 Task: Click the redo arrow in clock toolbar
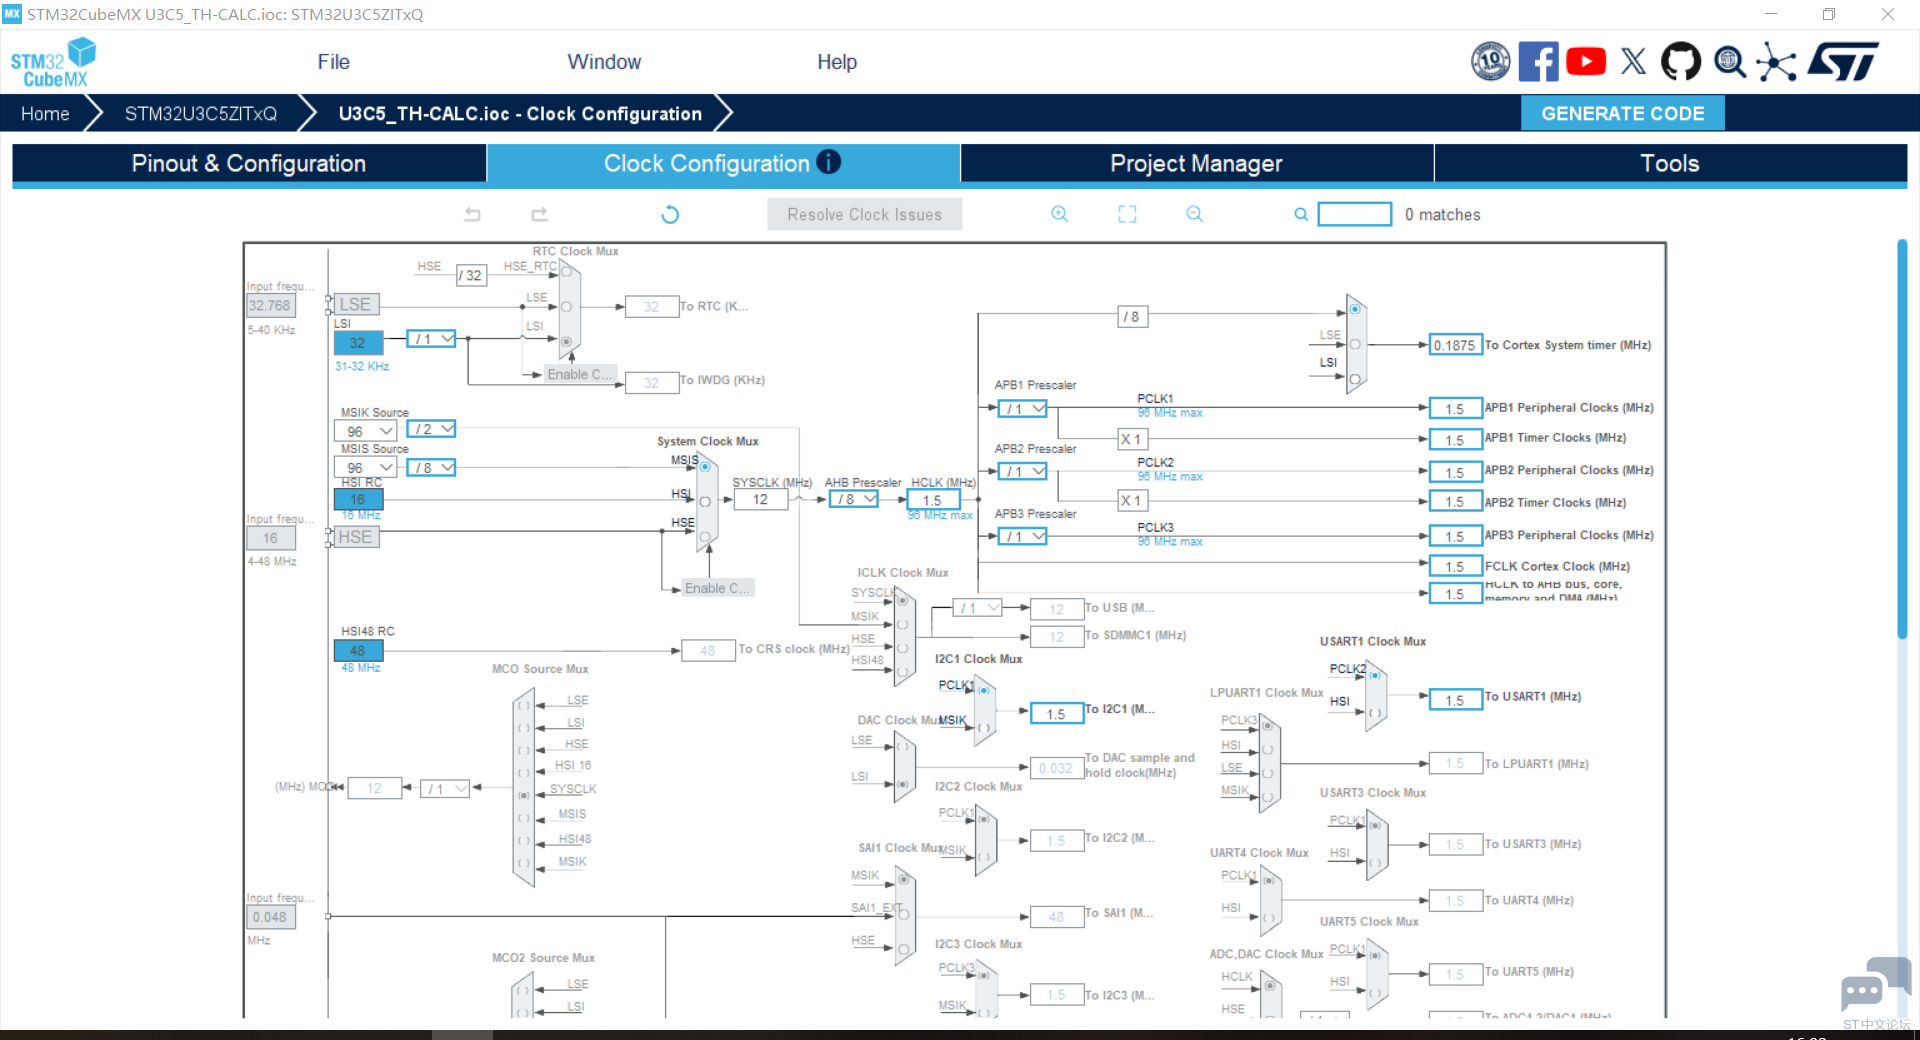click(539, 214)
